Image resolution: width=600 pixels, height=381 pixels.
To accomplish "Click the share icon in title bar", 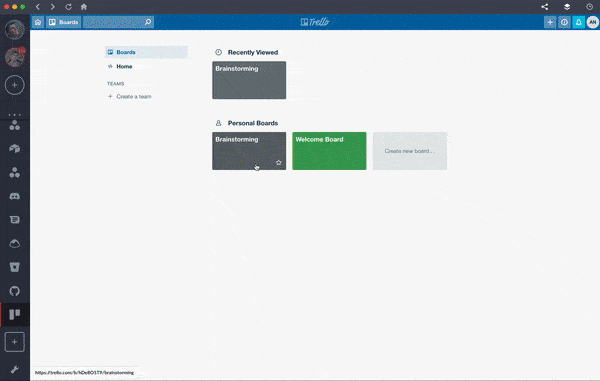I will 545,7.
